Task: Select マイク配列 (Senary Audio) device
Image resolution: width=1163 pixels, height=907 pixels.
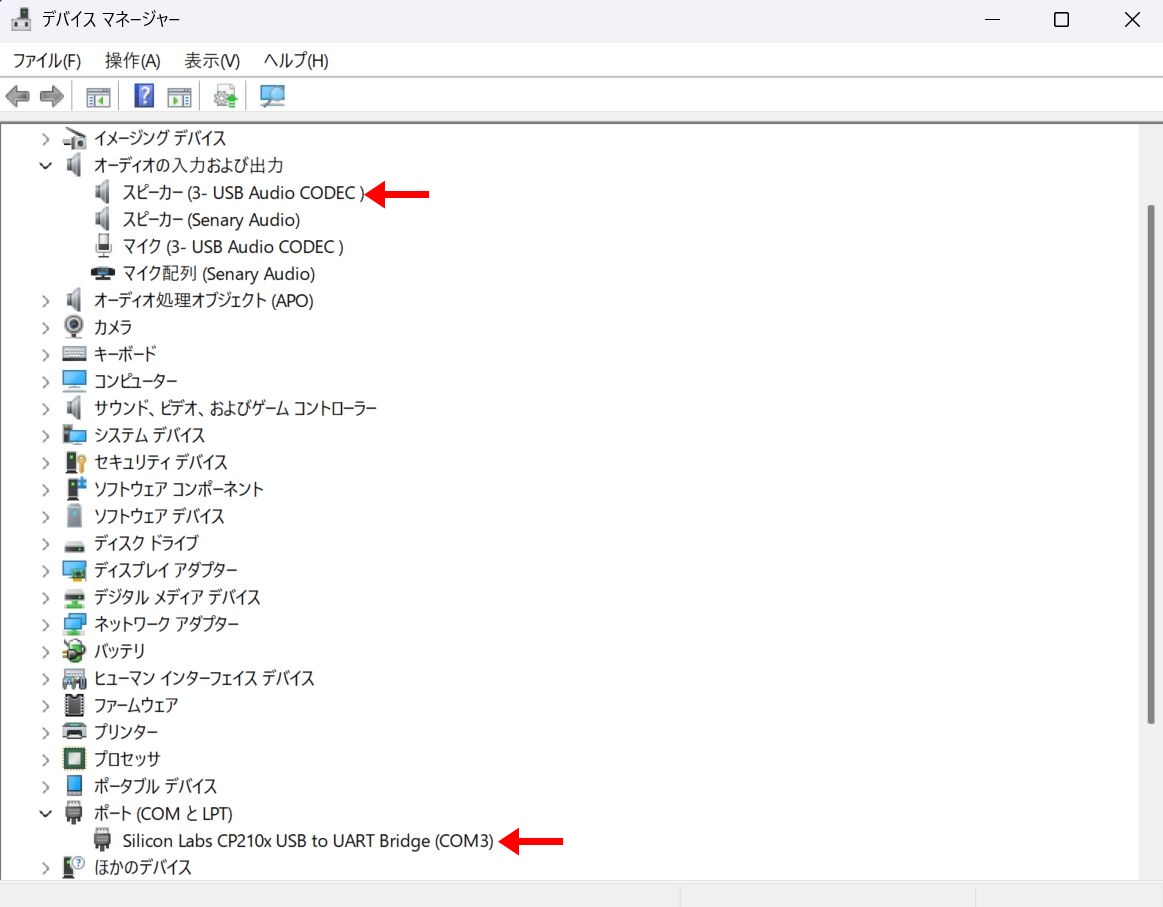Action: [218, 274]
